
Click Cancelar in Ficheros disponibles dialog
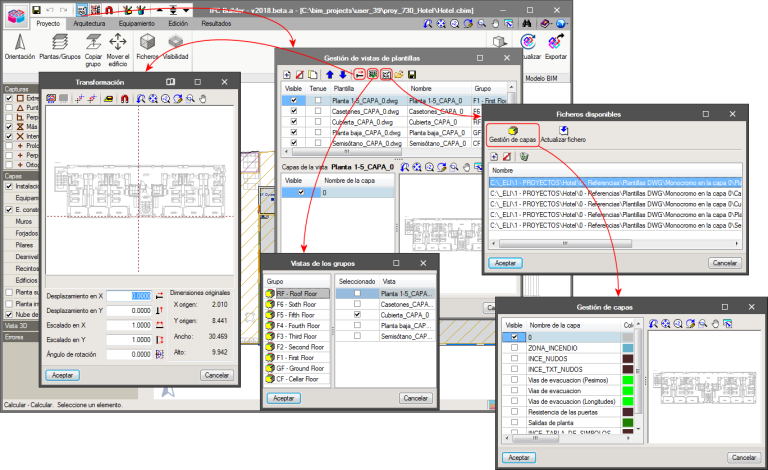coord(724,263)
